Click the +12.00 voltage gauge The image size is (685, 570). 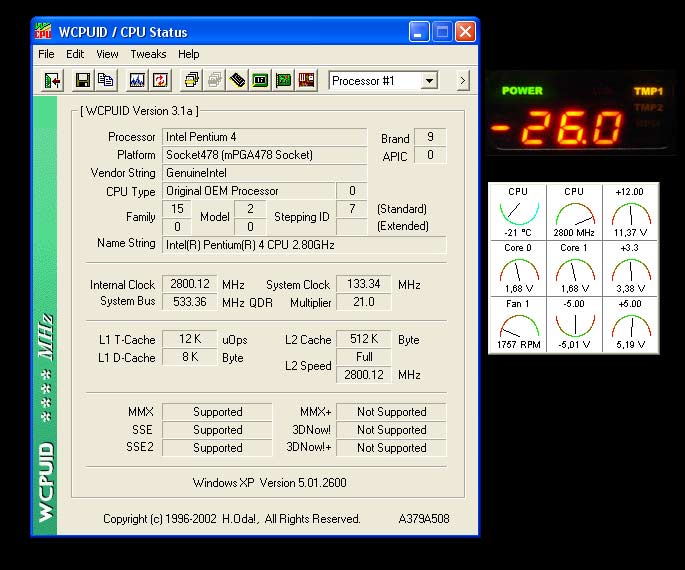(630, 212)
